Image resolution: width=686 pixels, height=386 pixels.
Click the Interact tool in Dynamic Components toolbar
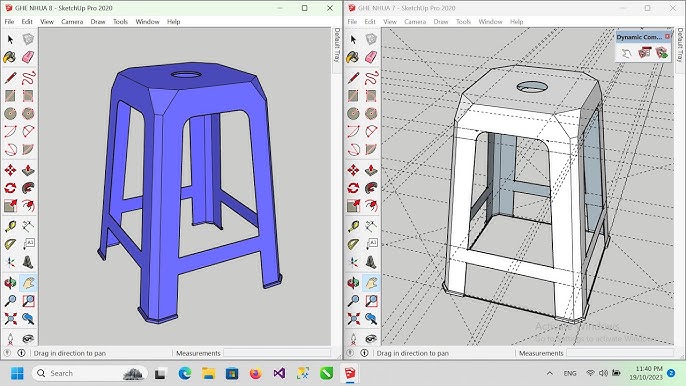(626, 53)
